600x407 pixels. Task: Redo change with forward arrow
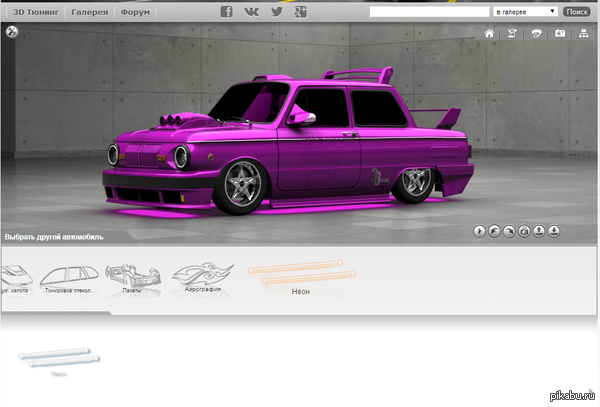pyautogui.click(x=509, y=231)
